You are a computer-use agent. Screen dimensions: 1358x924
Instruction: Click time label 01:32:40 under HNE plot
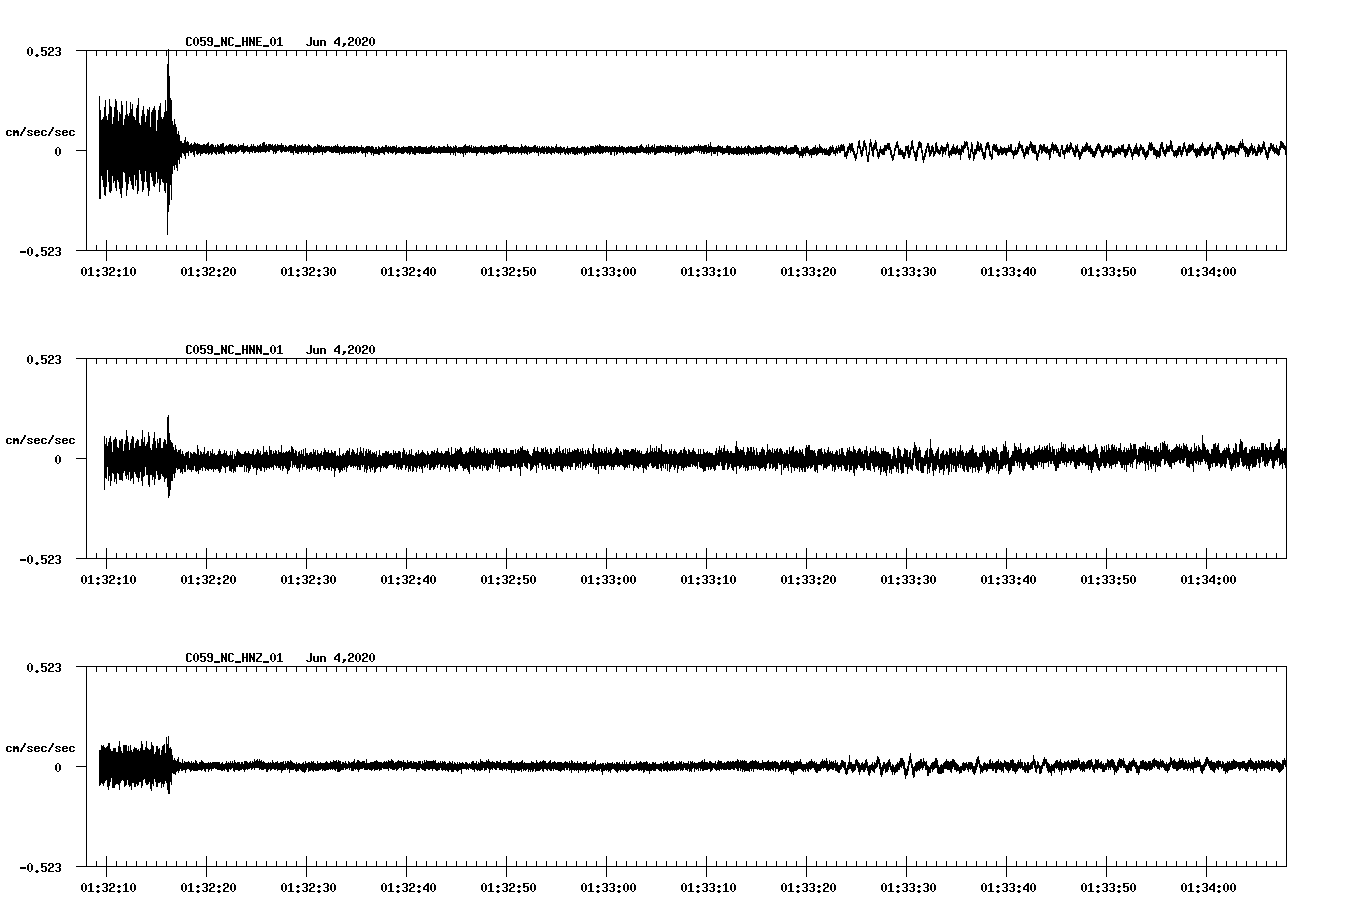coord(408,272)
